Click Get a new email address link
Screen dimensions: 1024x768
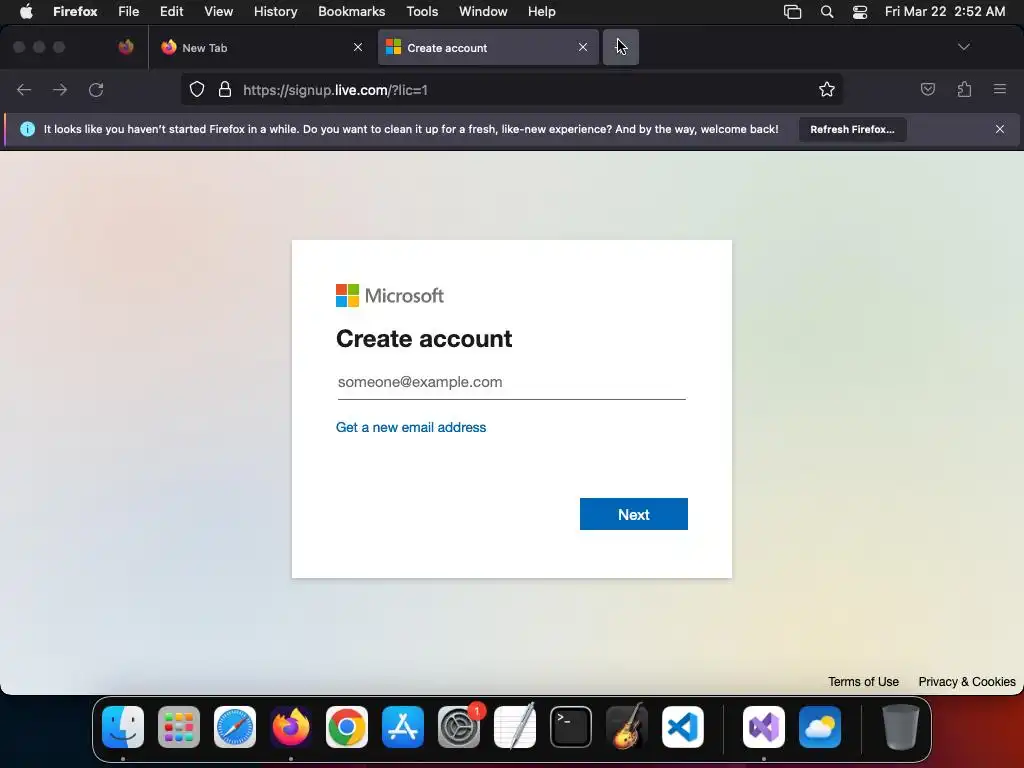[x=411, y=427]
